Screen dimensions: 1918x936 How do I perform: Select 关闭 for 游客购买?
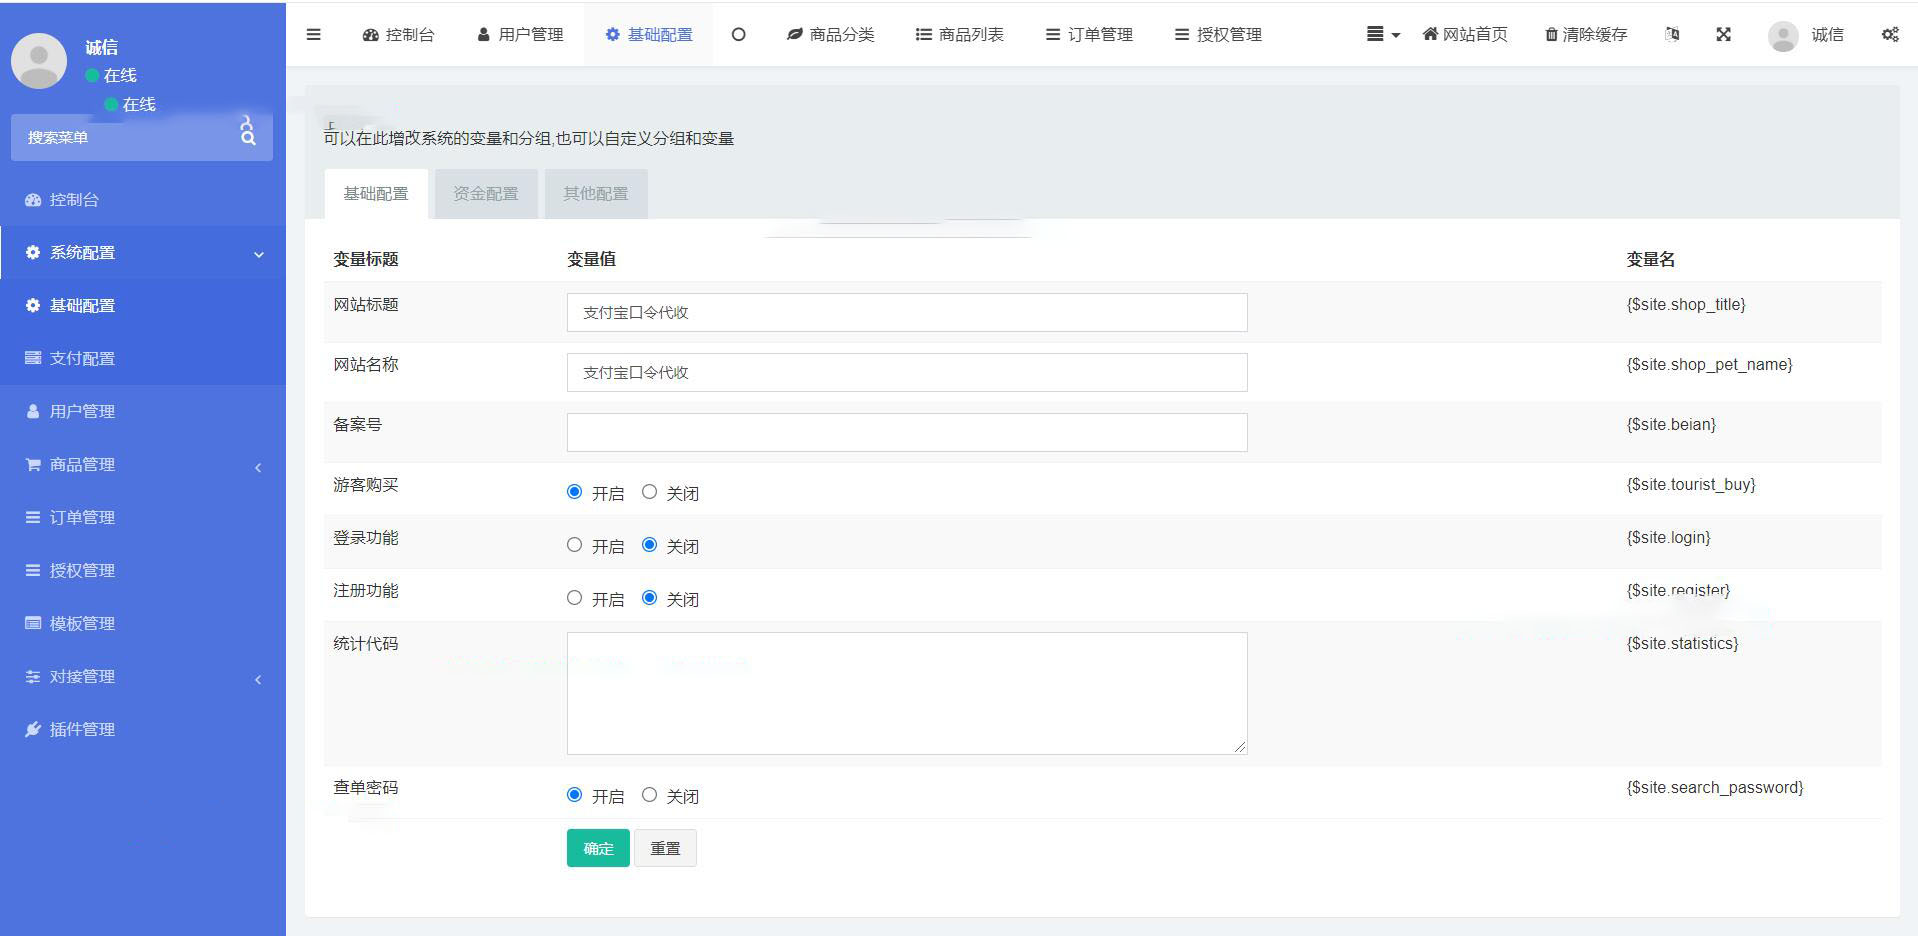[650, 492]
